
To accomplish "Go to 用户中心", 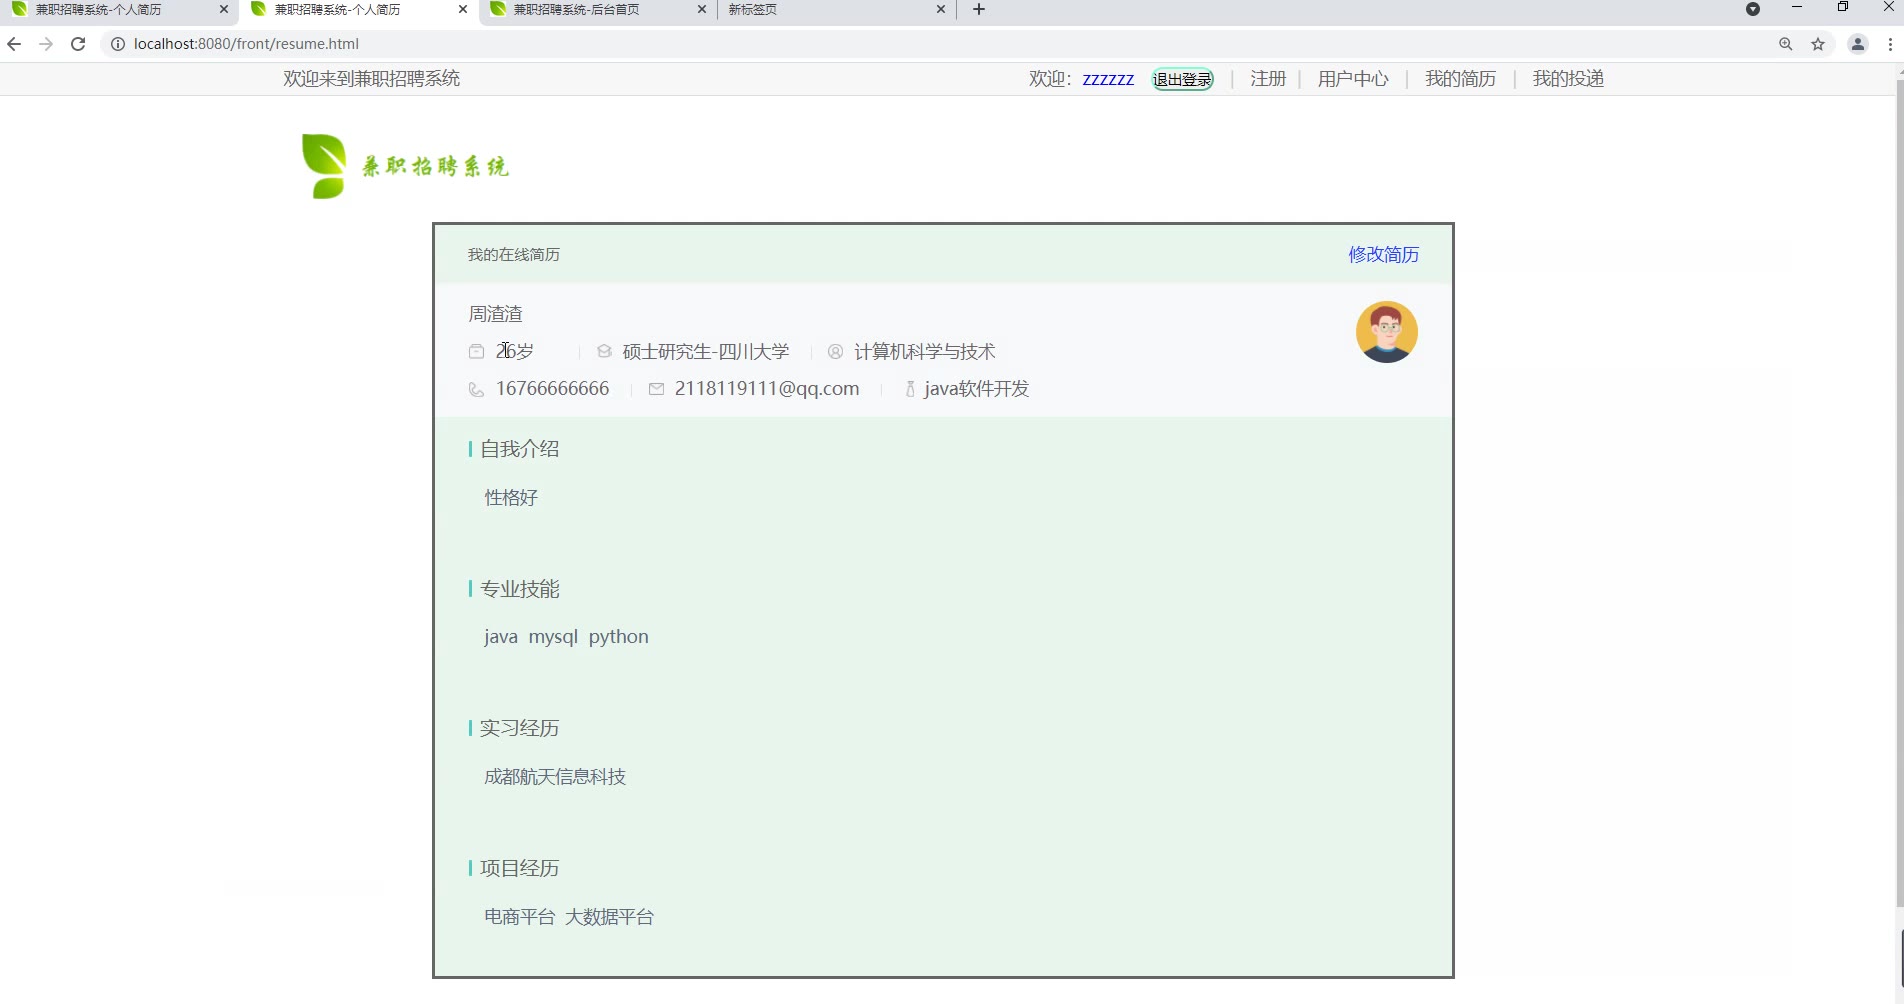I will point(1353,79).
